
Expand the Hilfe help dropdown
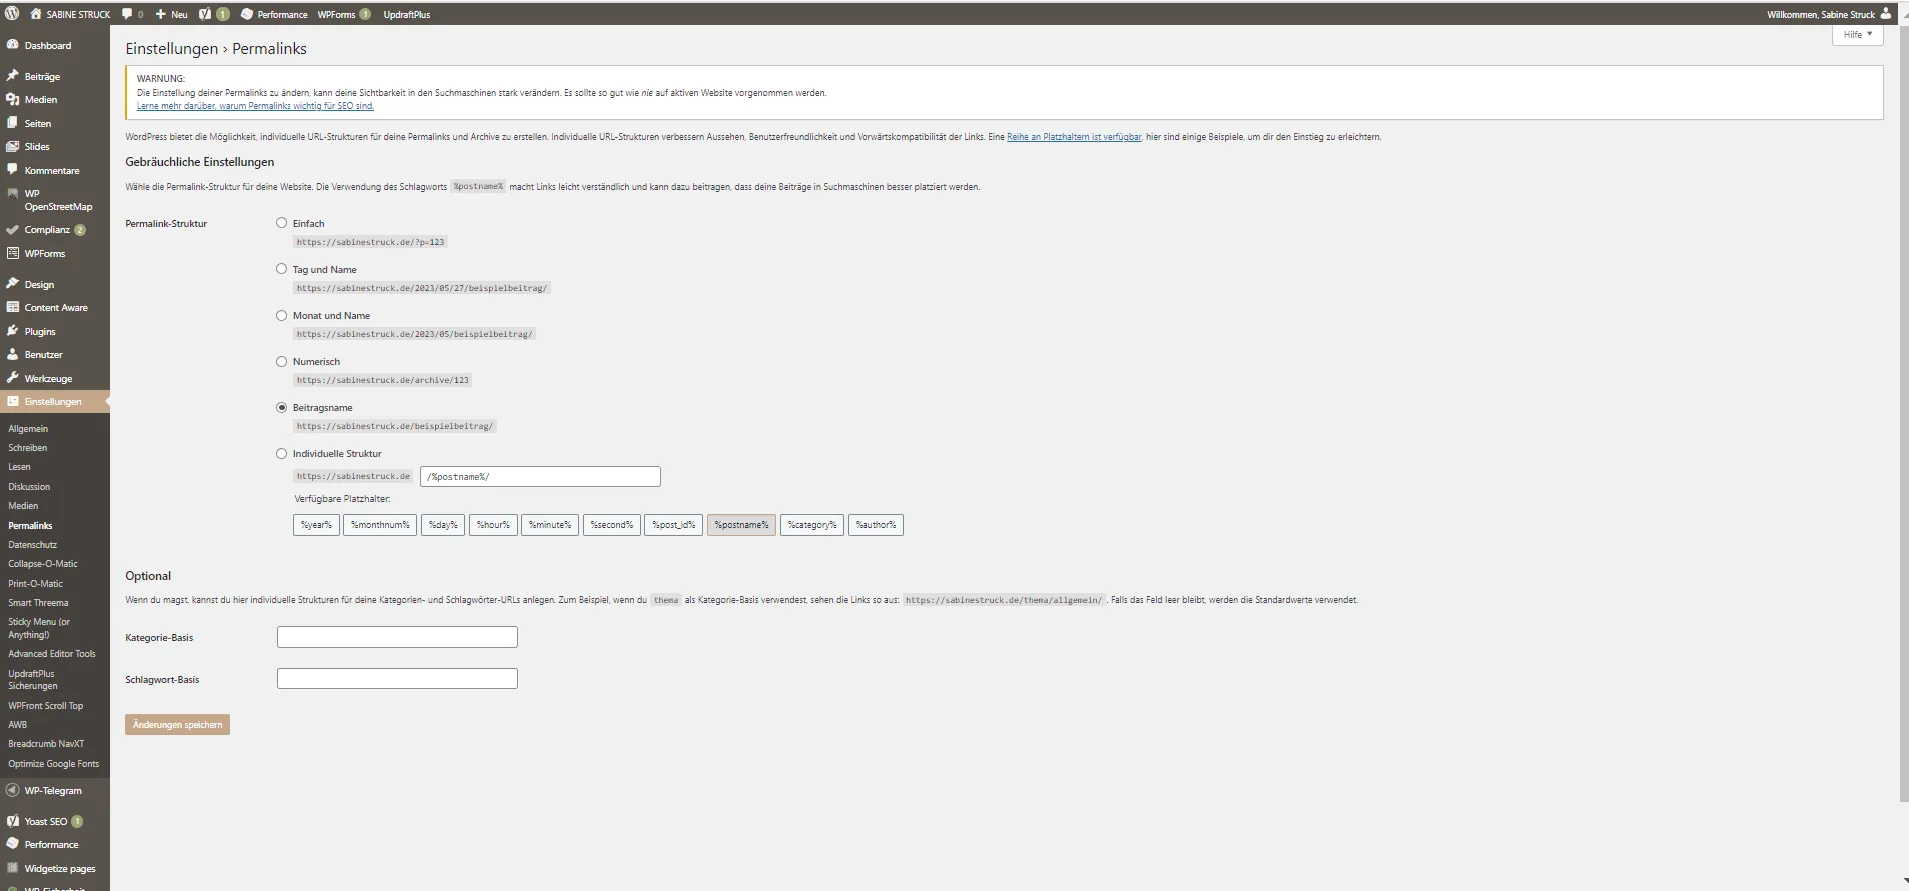1858,35
